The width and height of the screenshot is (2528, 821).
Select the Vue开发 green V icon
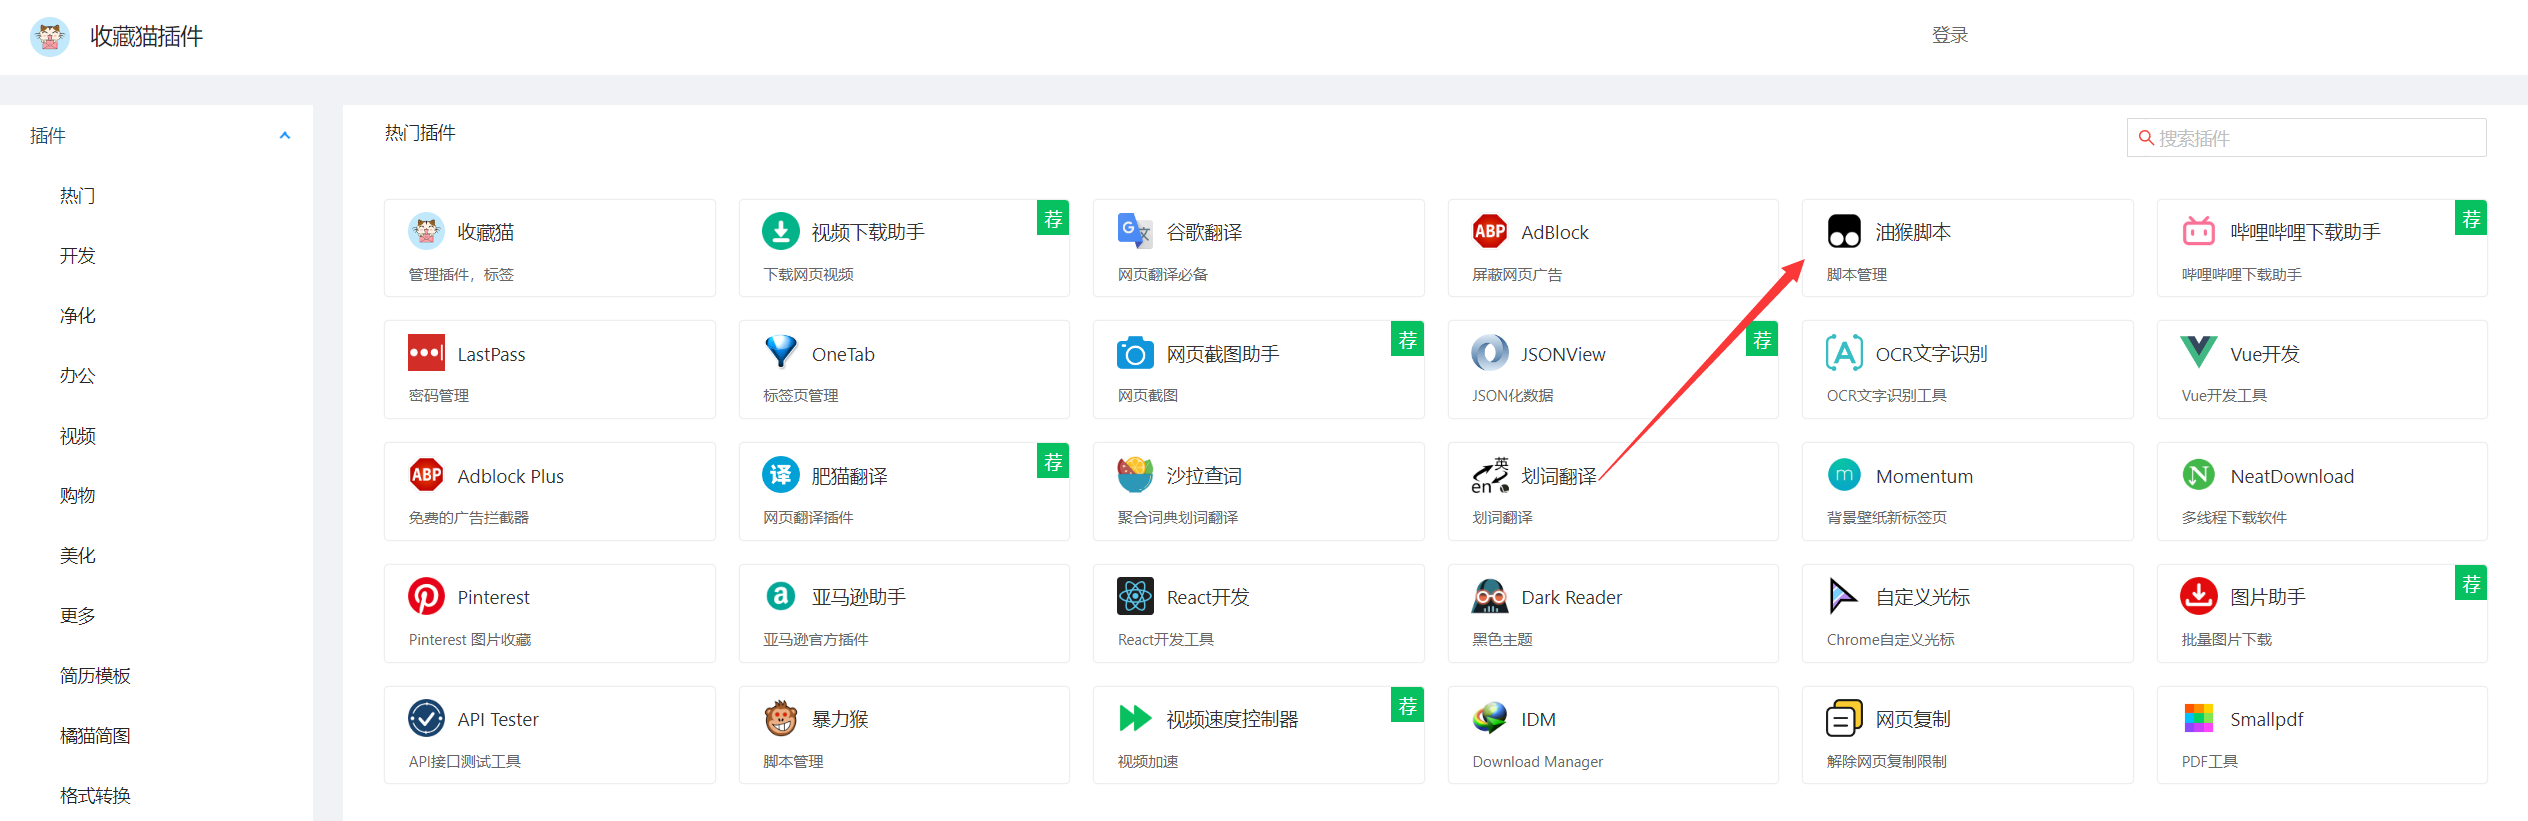(x=2198, y=353)
